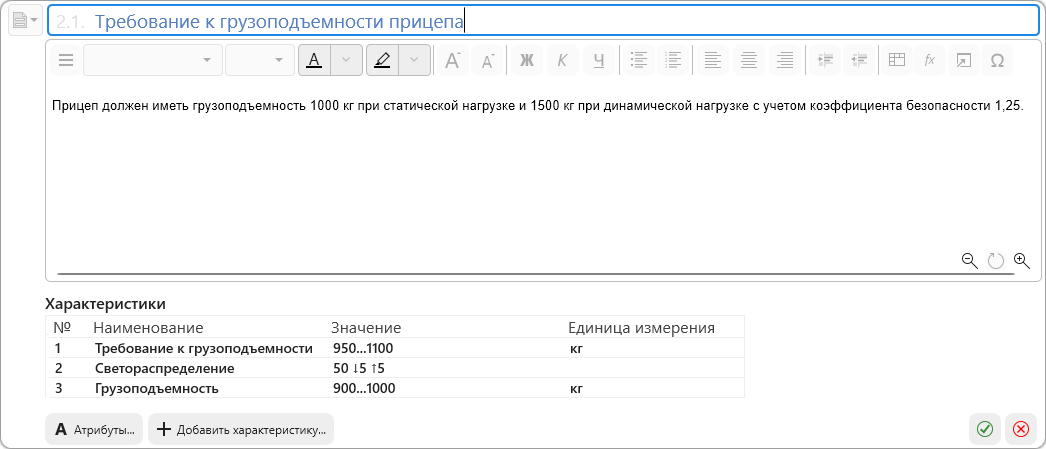
Task: Open the font size dropdown
Action: [x=259, y=61]
